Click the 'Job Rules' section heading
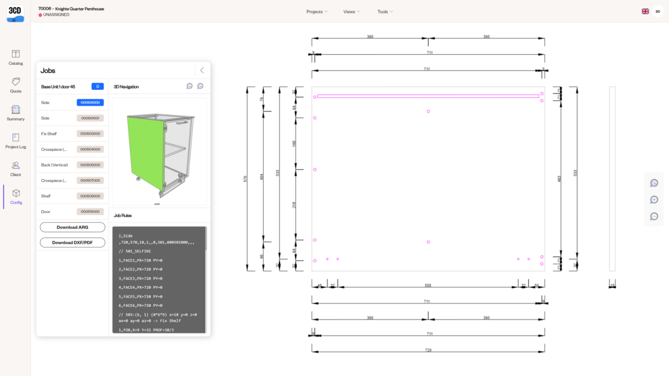The image size is (669, 376). click(122, 216)
